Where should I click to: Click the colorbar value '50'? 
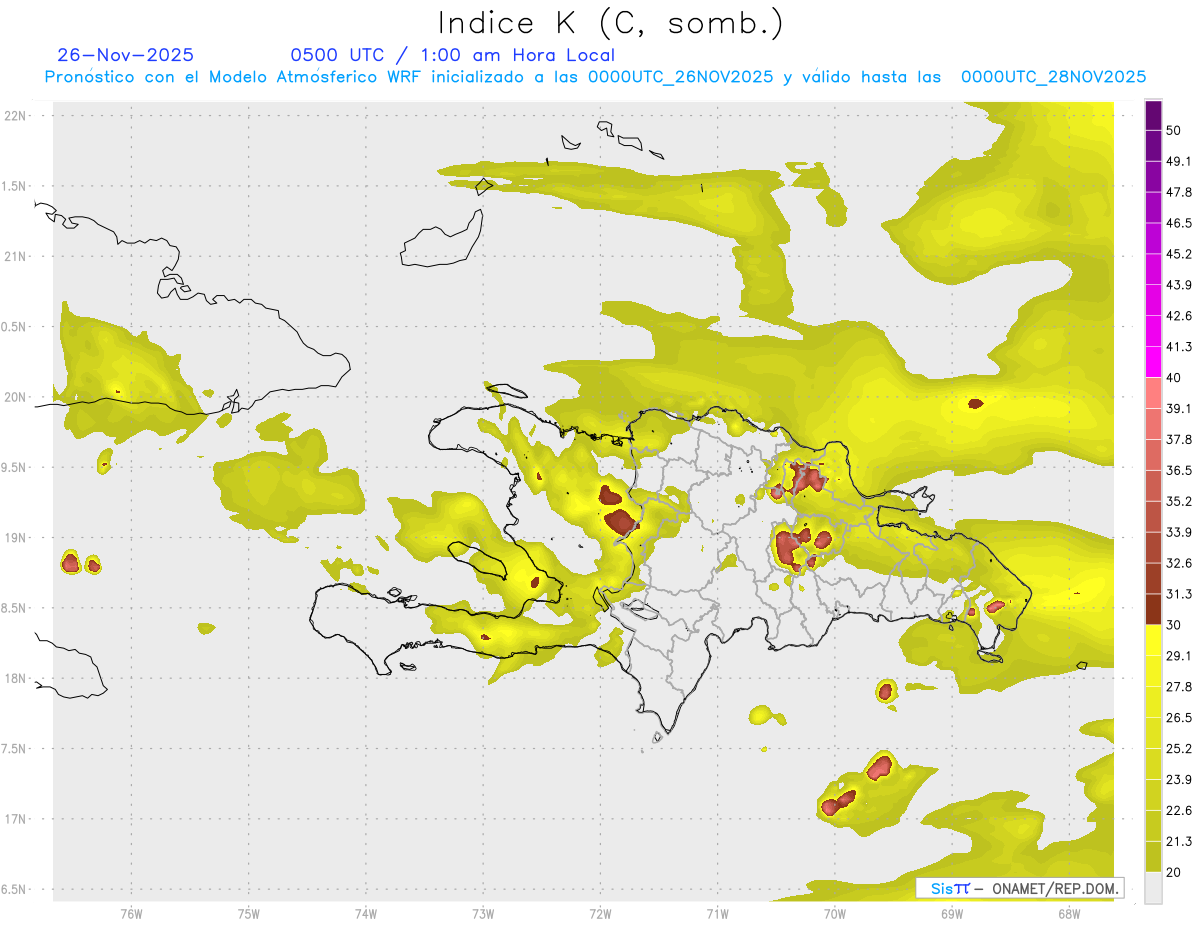(1175, 130)
